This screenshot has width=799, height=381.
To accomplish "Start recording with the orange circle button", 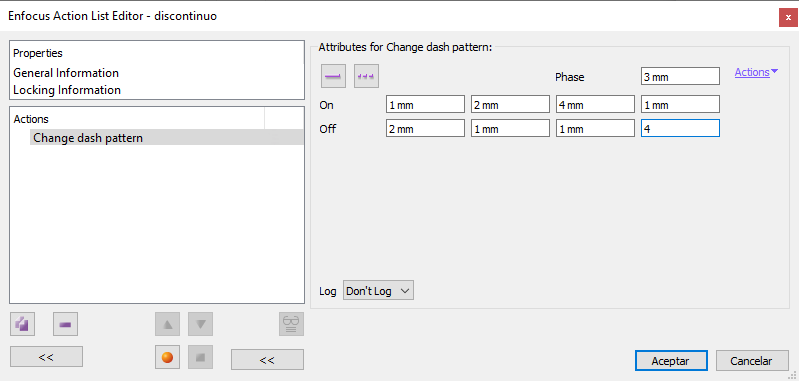I will (x=167, y=357).
